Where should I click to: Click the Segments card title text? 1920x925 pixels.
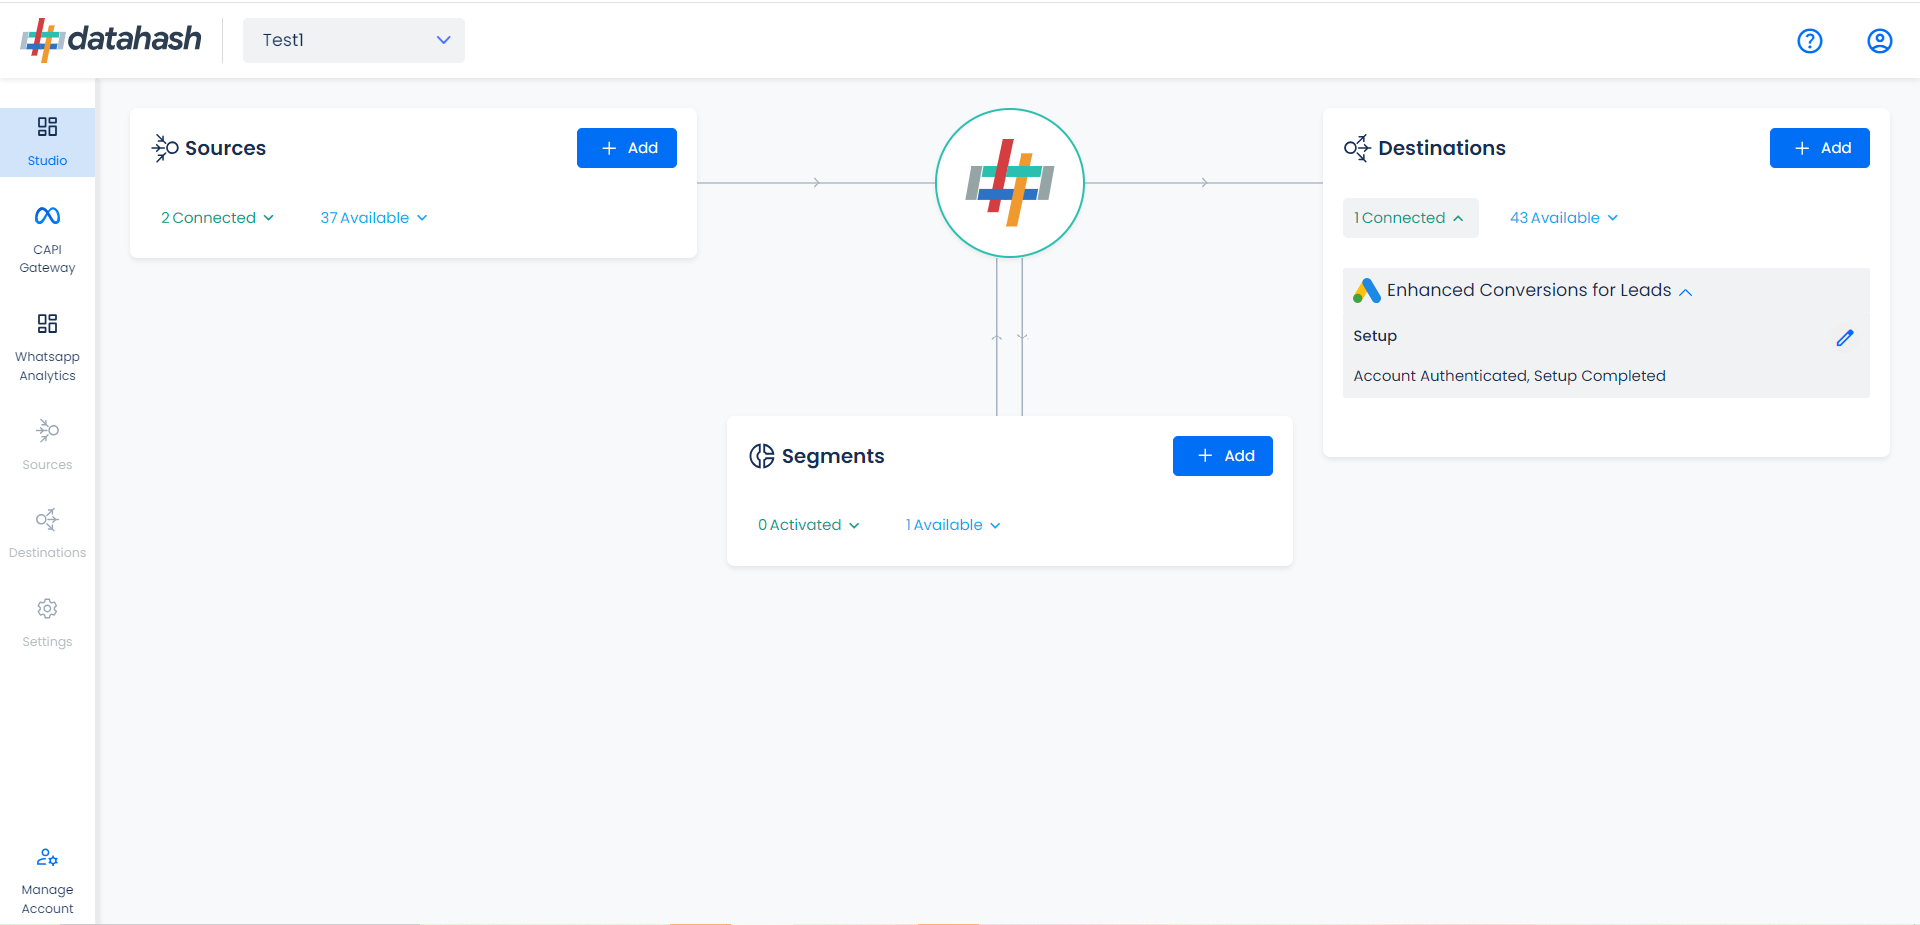pyautogui.click(x=833, y=456)
